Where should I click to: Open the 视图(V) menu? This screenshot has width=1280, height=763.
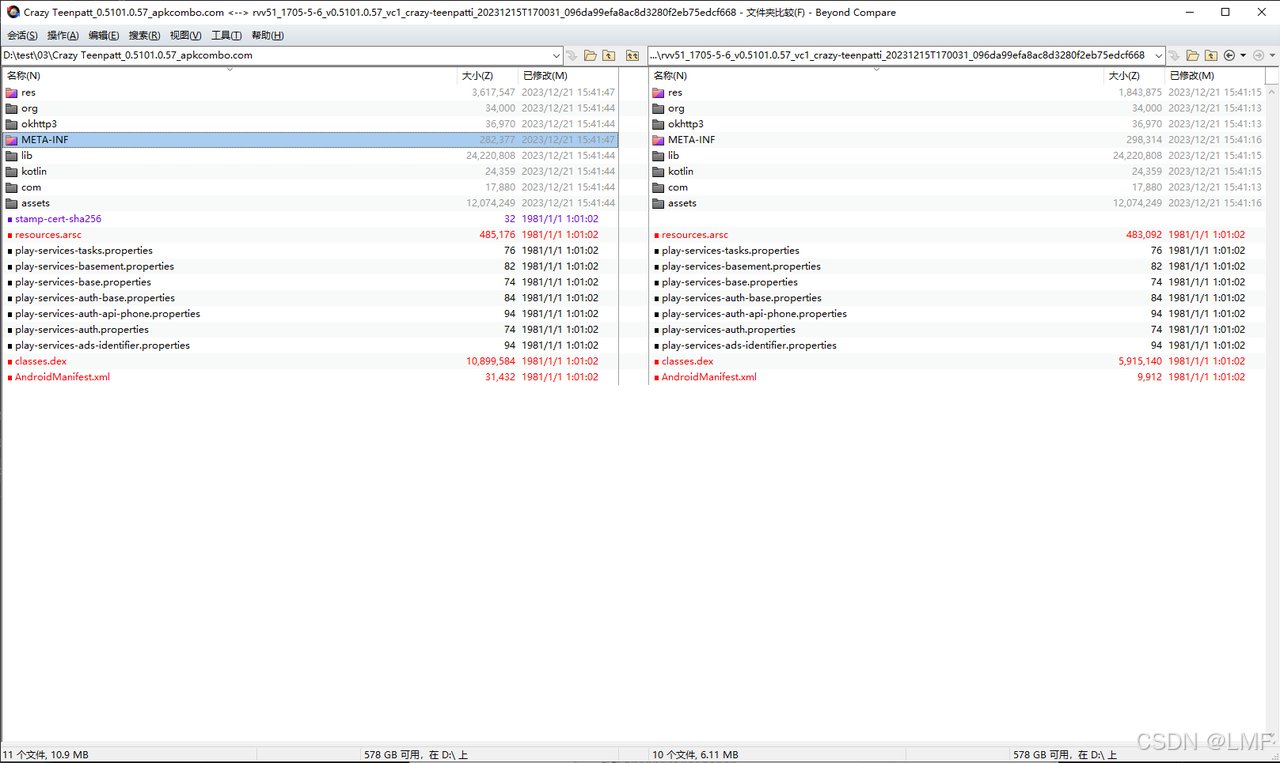tap(185, 35)
